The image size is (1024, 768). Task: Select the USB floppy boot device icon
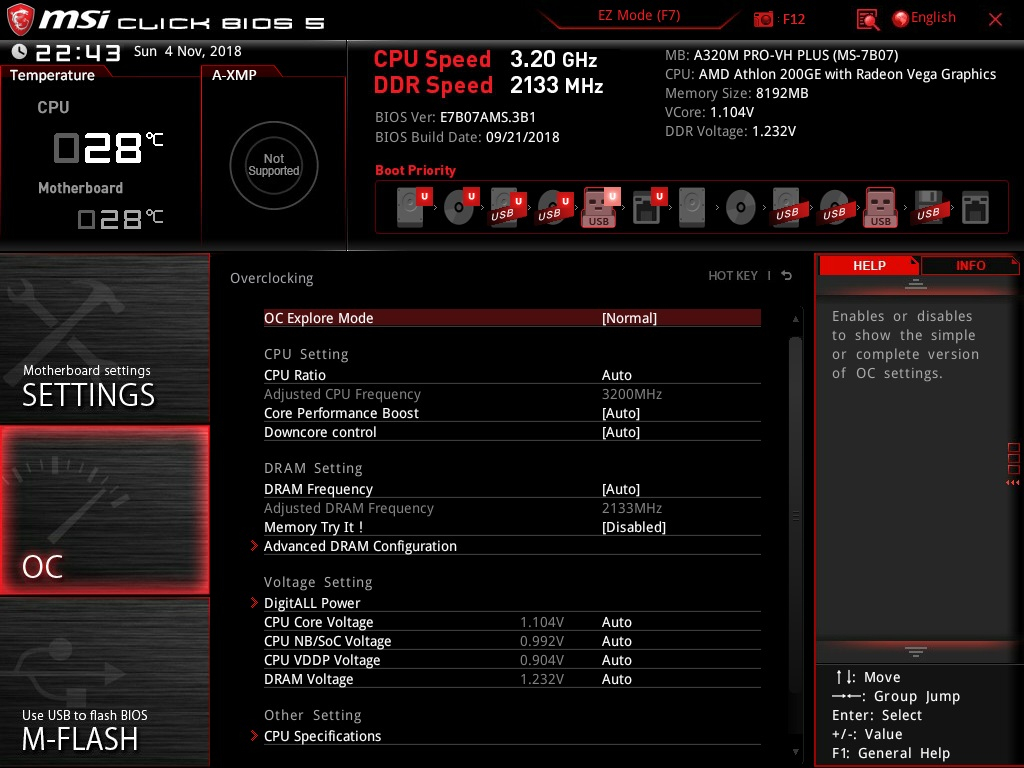click(x=929, y=208)
